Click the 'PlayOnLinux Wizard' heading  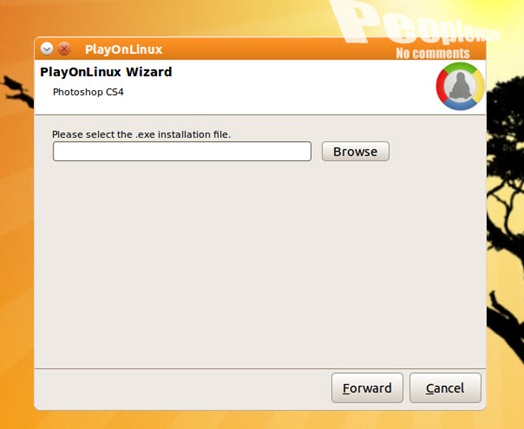pos(106,72)
